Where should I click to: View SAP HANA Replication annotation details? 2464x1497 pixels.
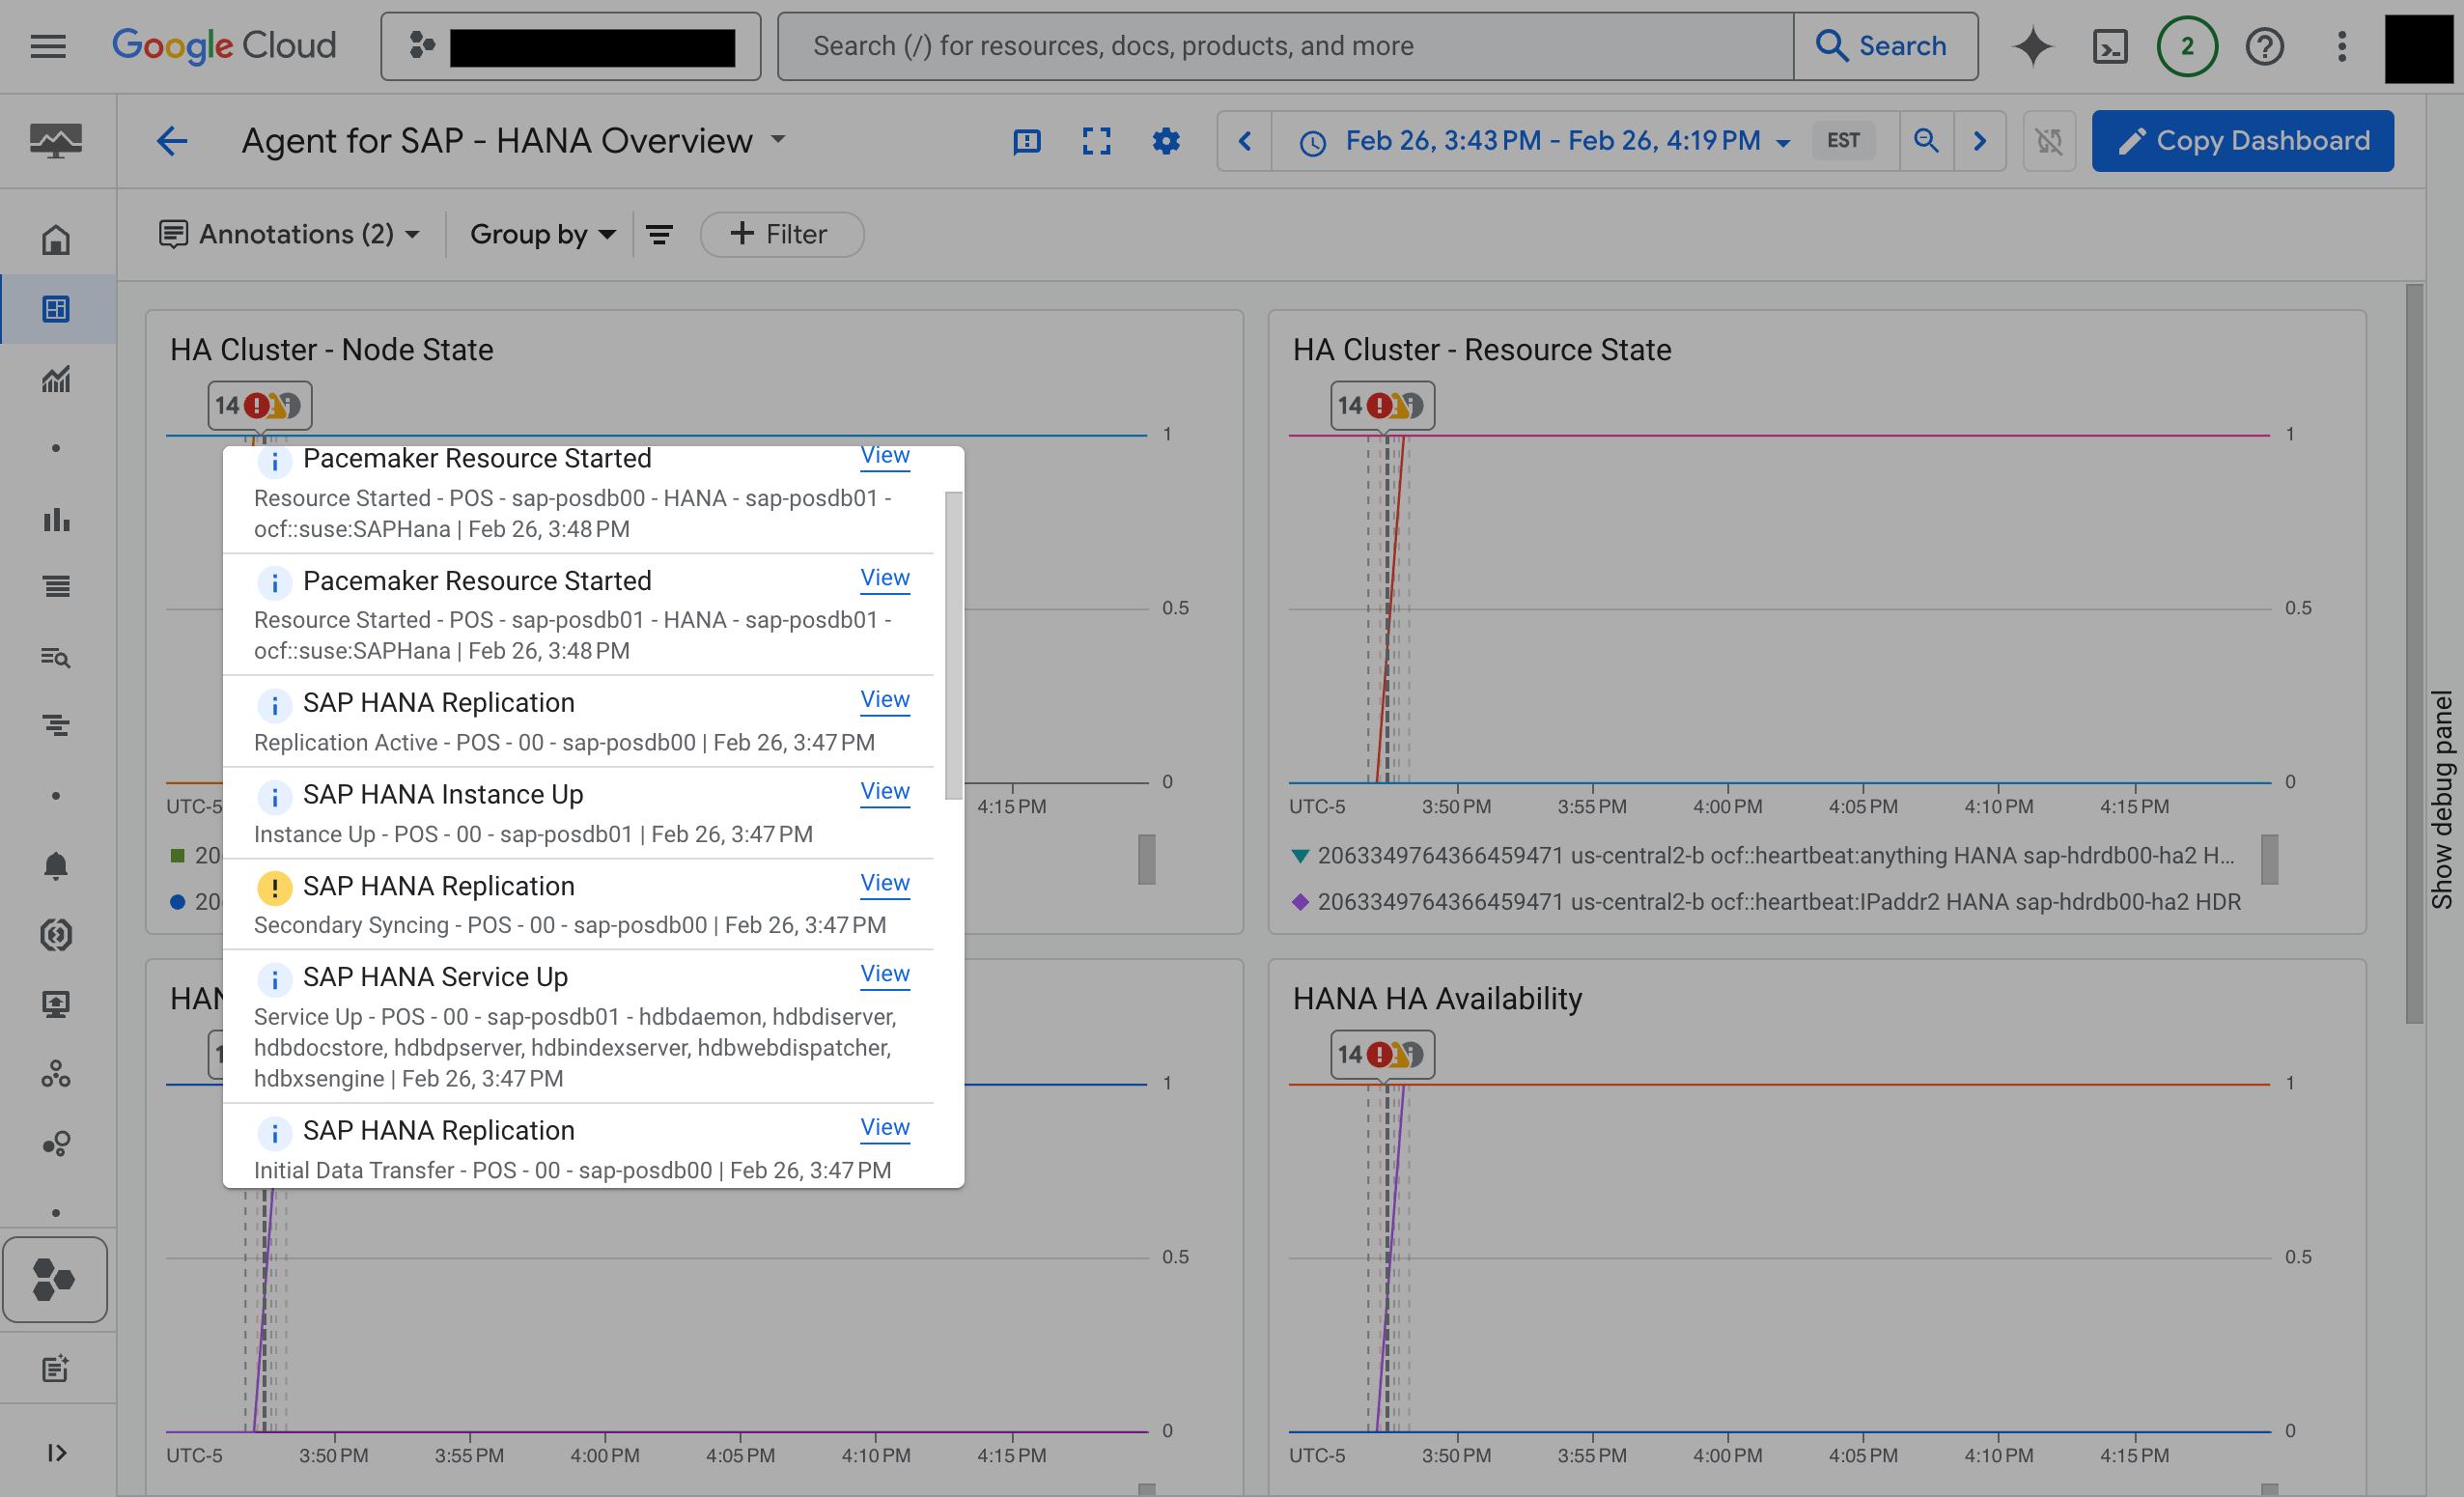click(x=883, y=701)
